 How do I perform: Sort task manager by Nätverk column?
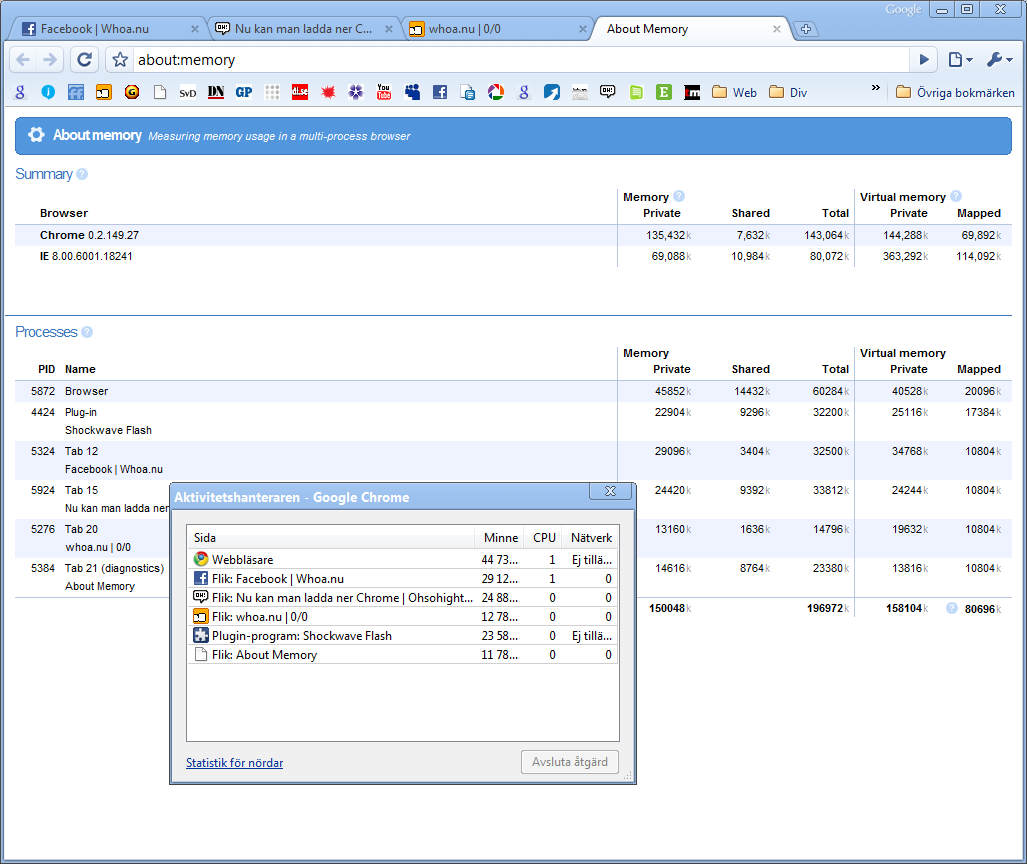coord(591,538)
